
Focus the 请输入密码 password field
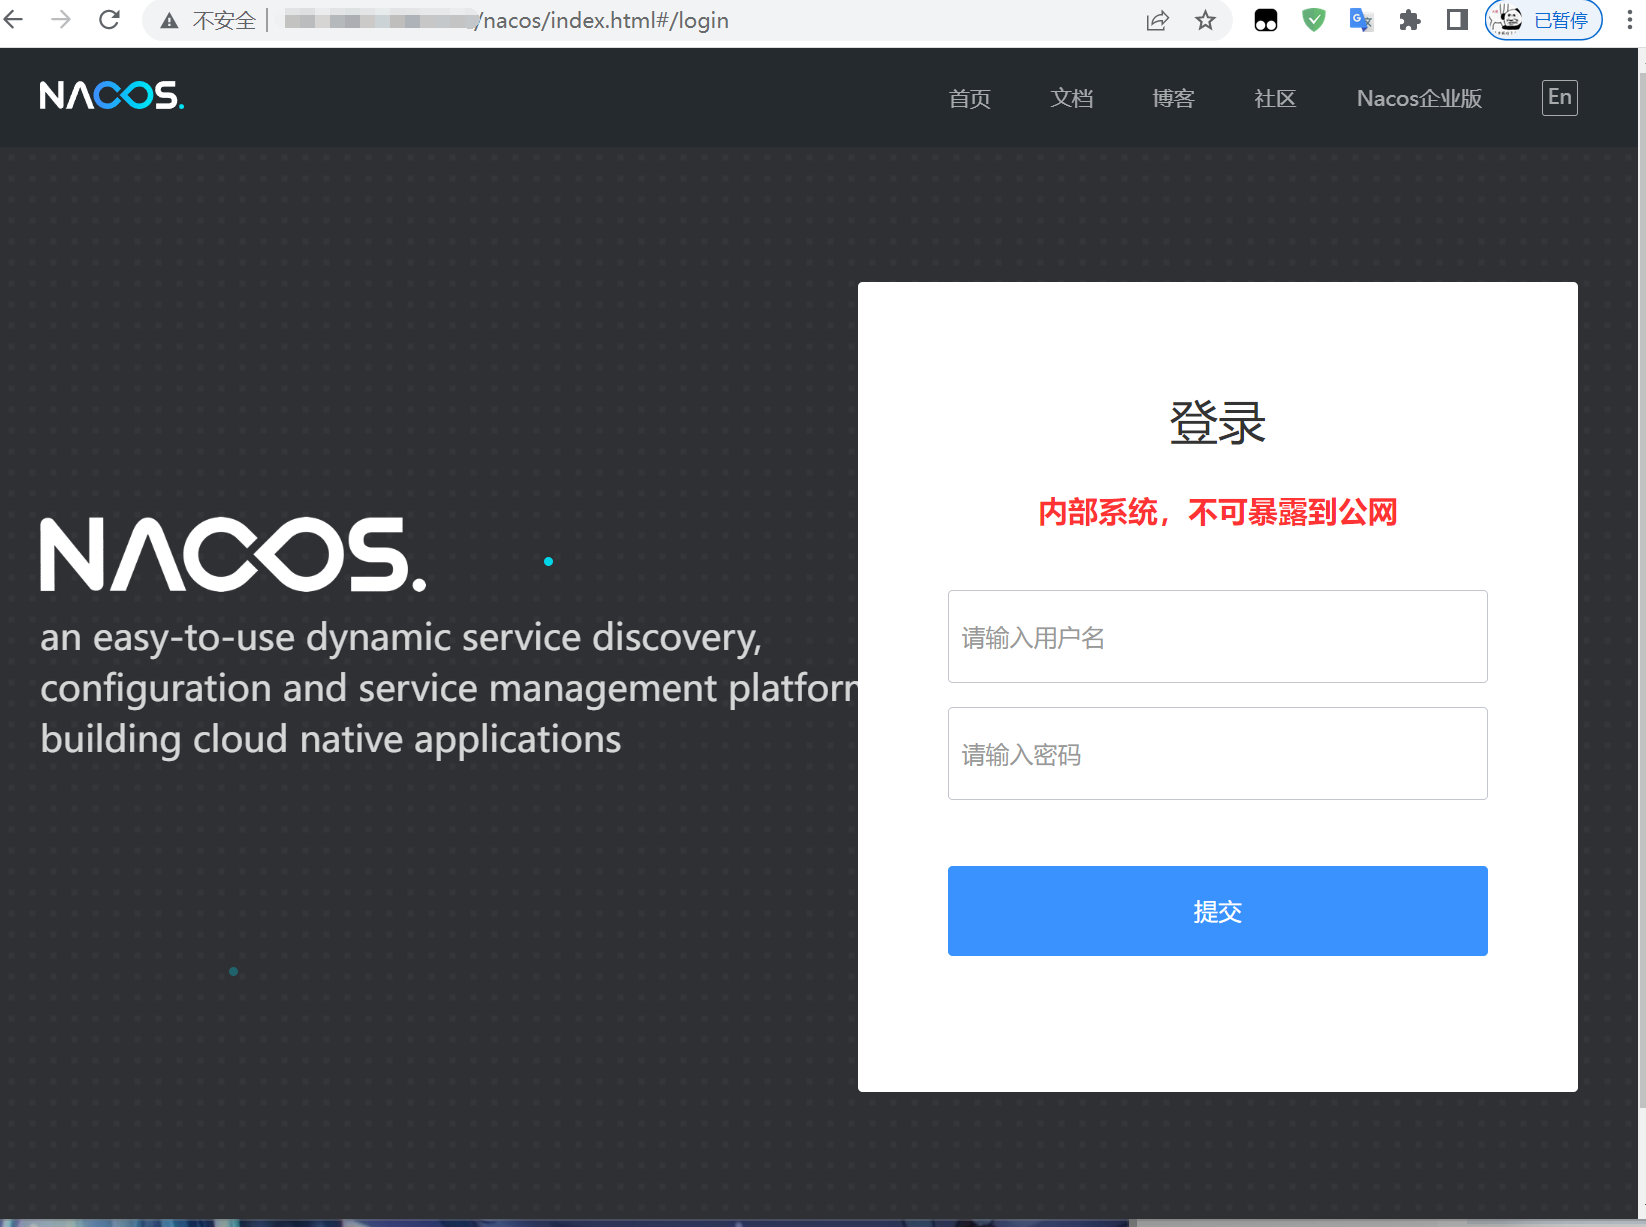[1217, 754]
